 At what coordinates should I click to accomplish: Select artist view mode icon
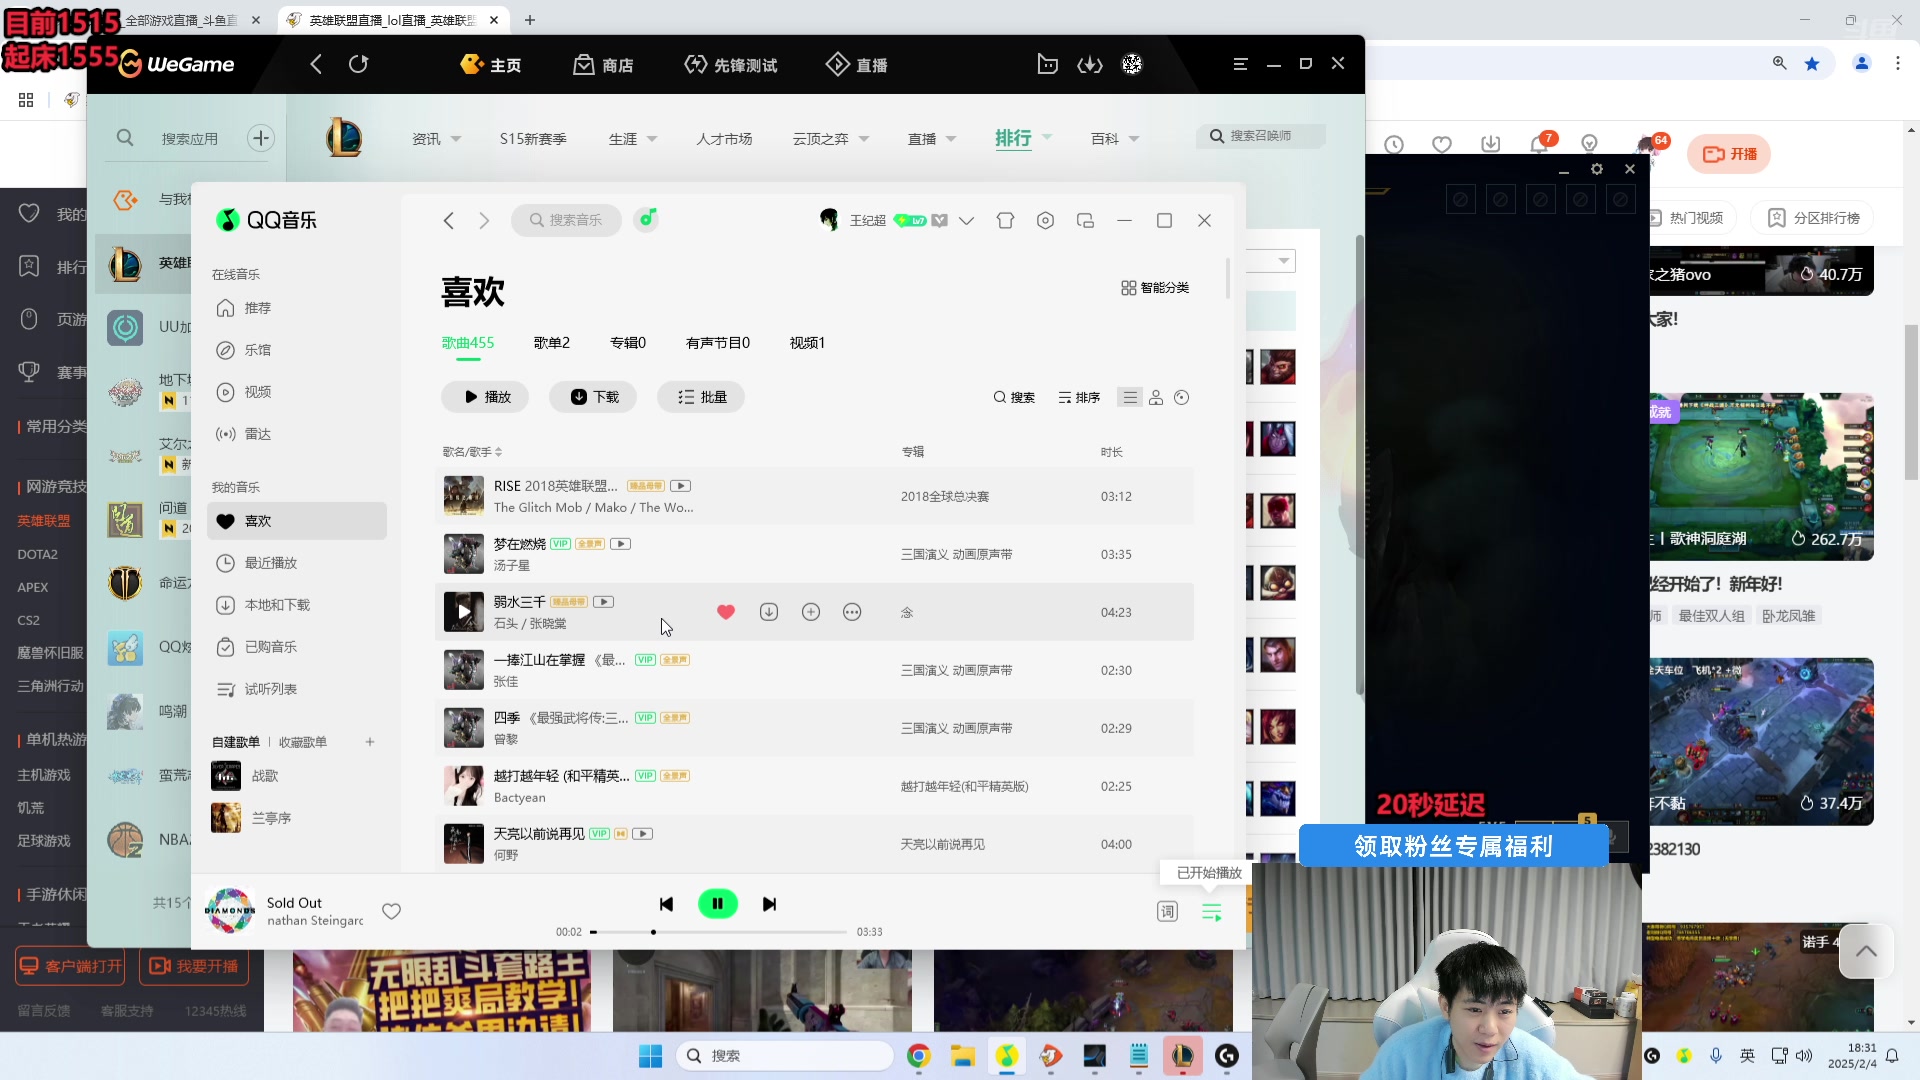click(x=1156, y=398)
